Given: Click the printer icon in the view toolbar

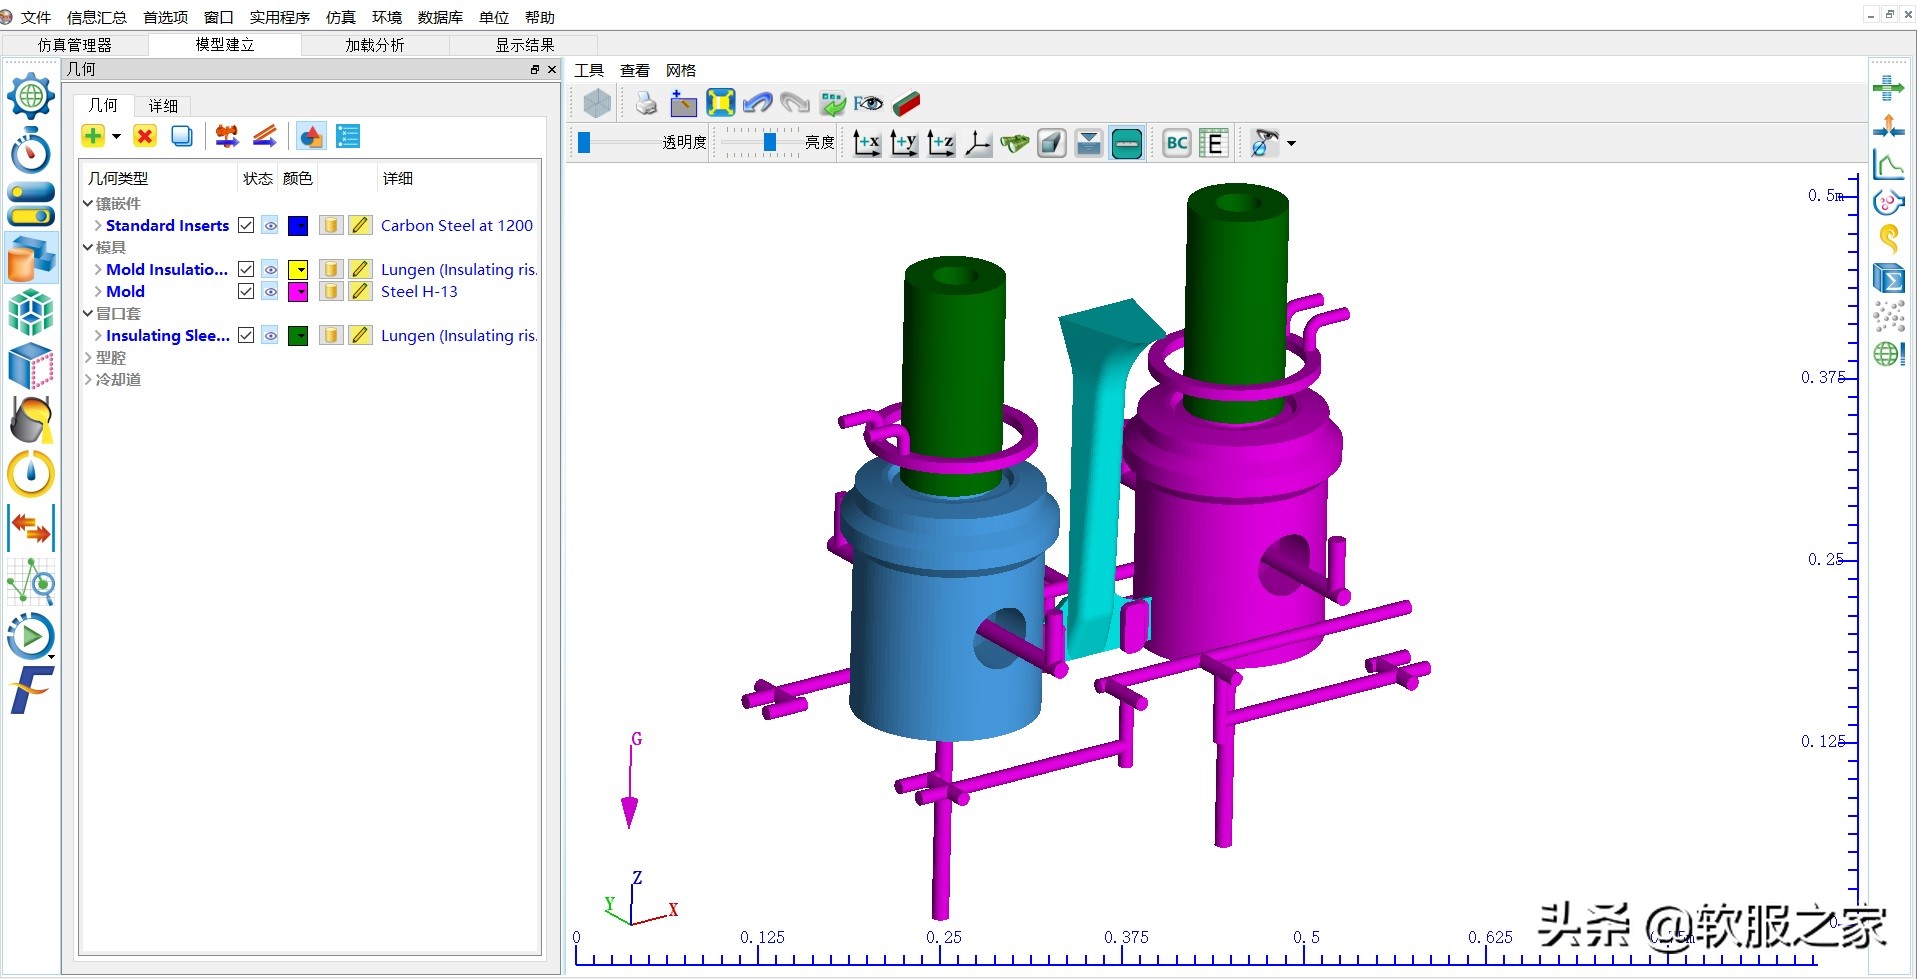Looking at the screenshot, I should tap(646, 103).
